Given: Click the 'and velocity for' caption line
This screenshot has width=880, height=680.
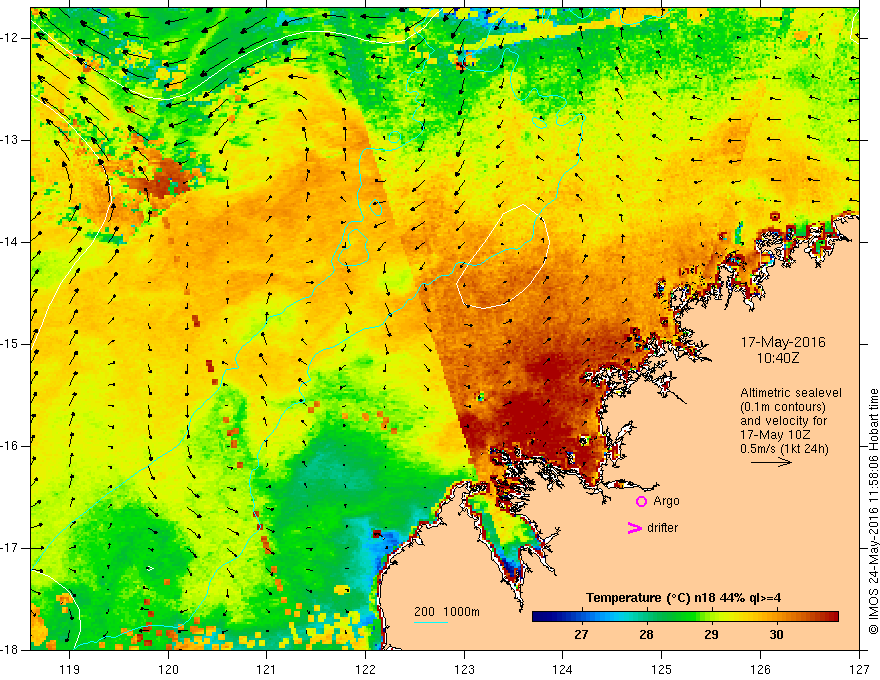Looking at the screenshot, I should point(783,421).
